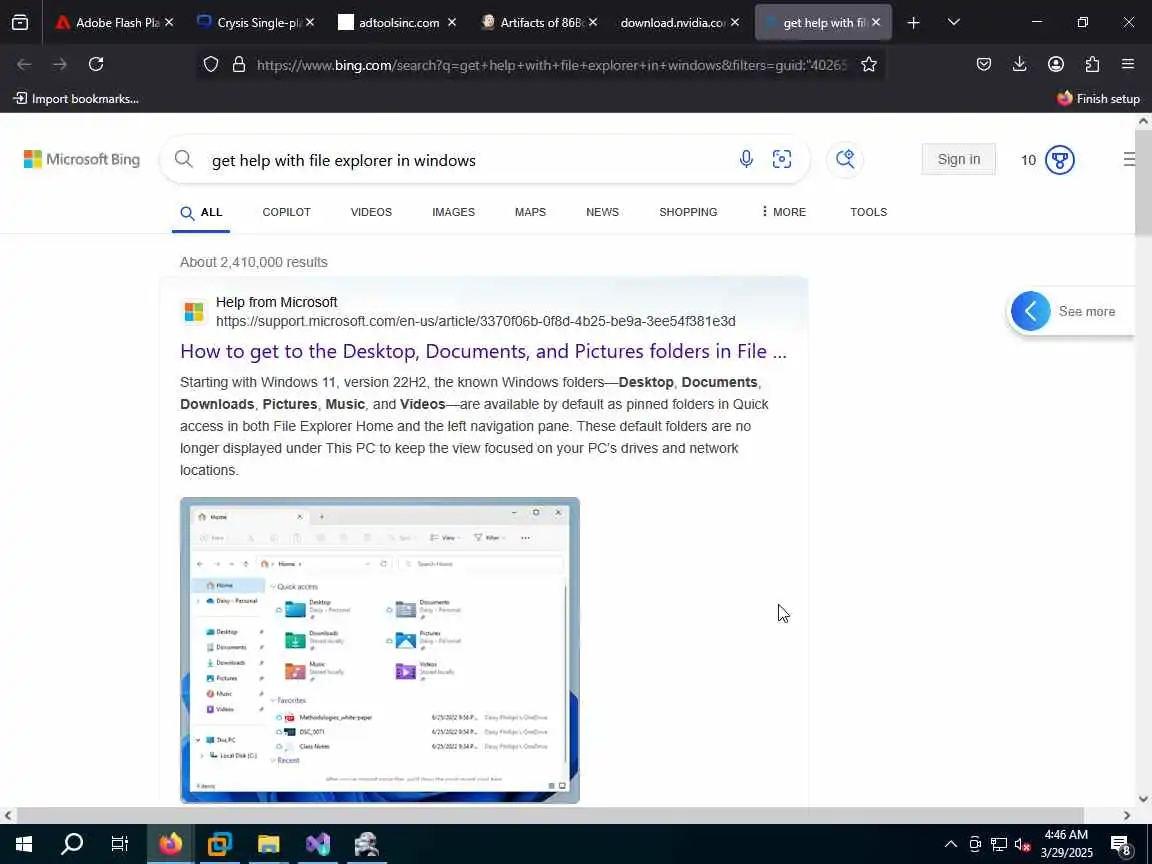Open Visual Studio from taskbar
Image resolution: width=1152 pixels, height=864 pixels.
[318, 844]
